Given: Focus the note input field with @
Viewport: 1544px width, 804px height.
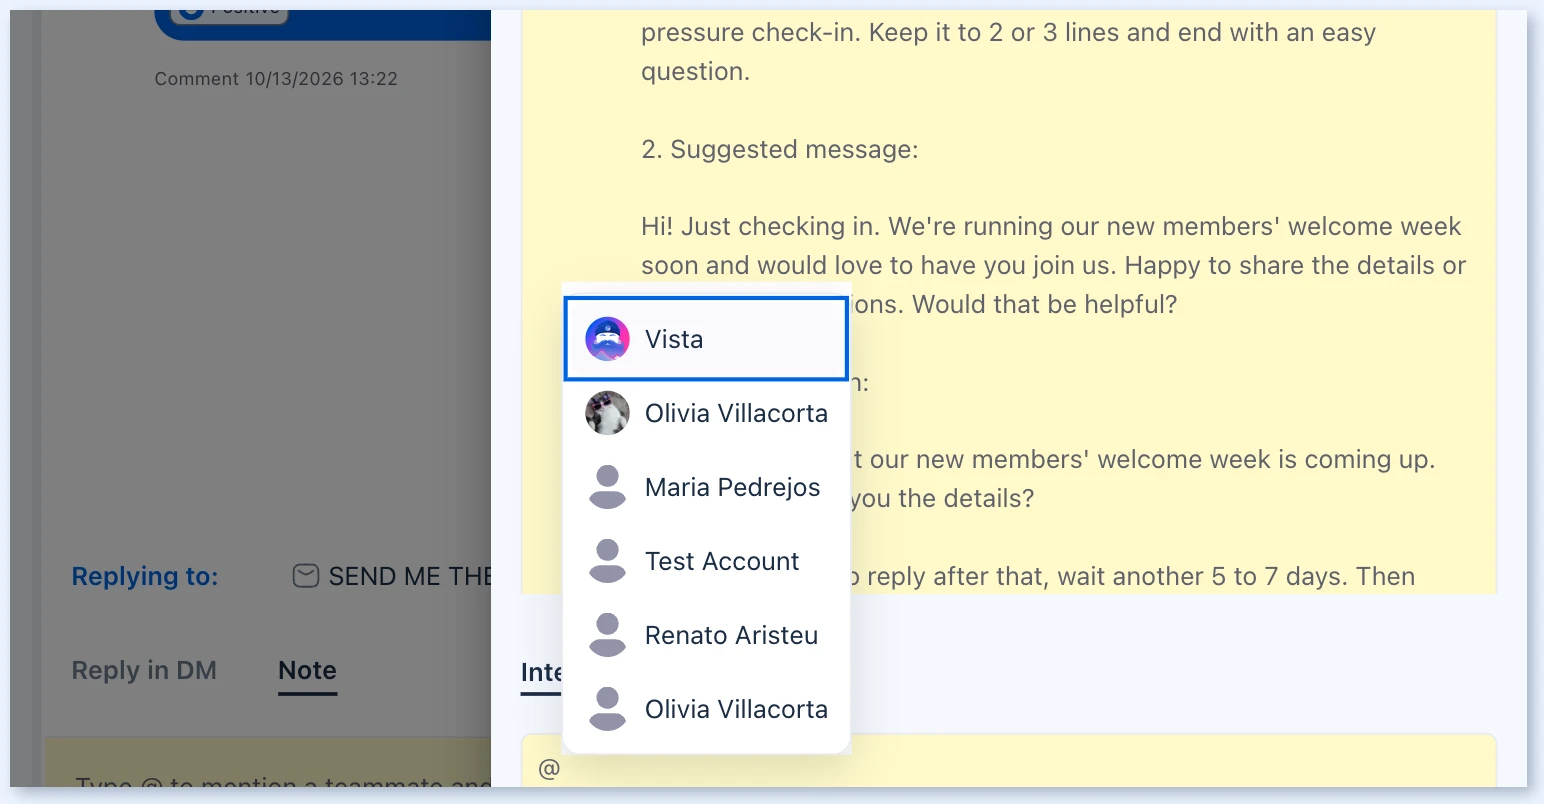Looking at the screenshot, I should [1008, 768].
